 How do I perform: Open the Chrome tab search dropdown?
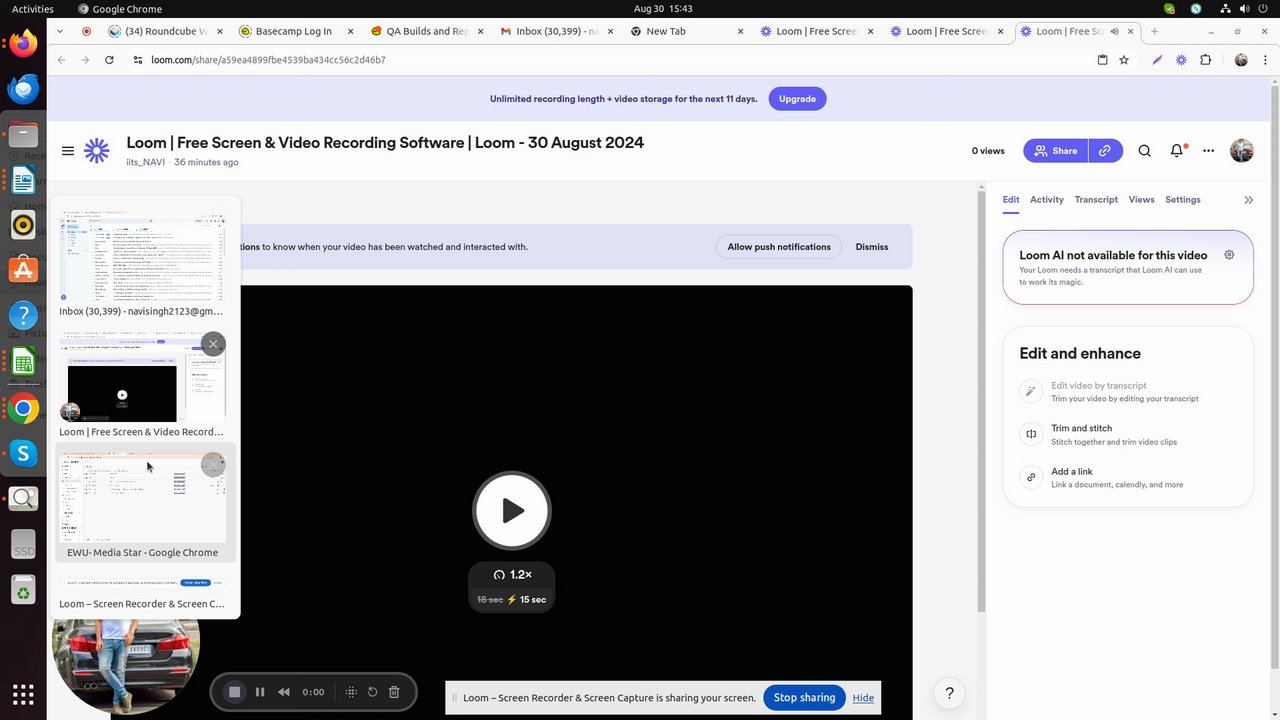[60, 31]
